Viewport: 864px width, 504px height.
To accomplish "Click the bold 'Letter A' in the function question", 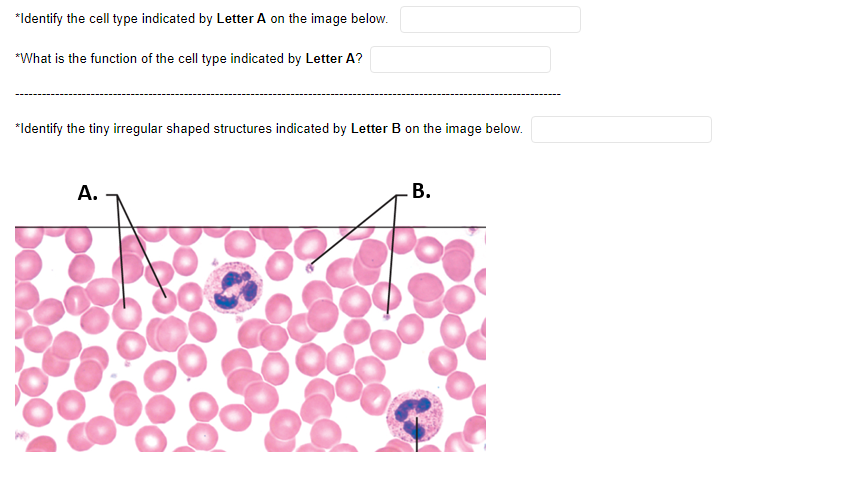I will 330,59.
